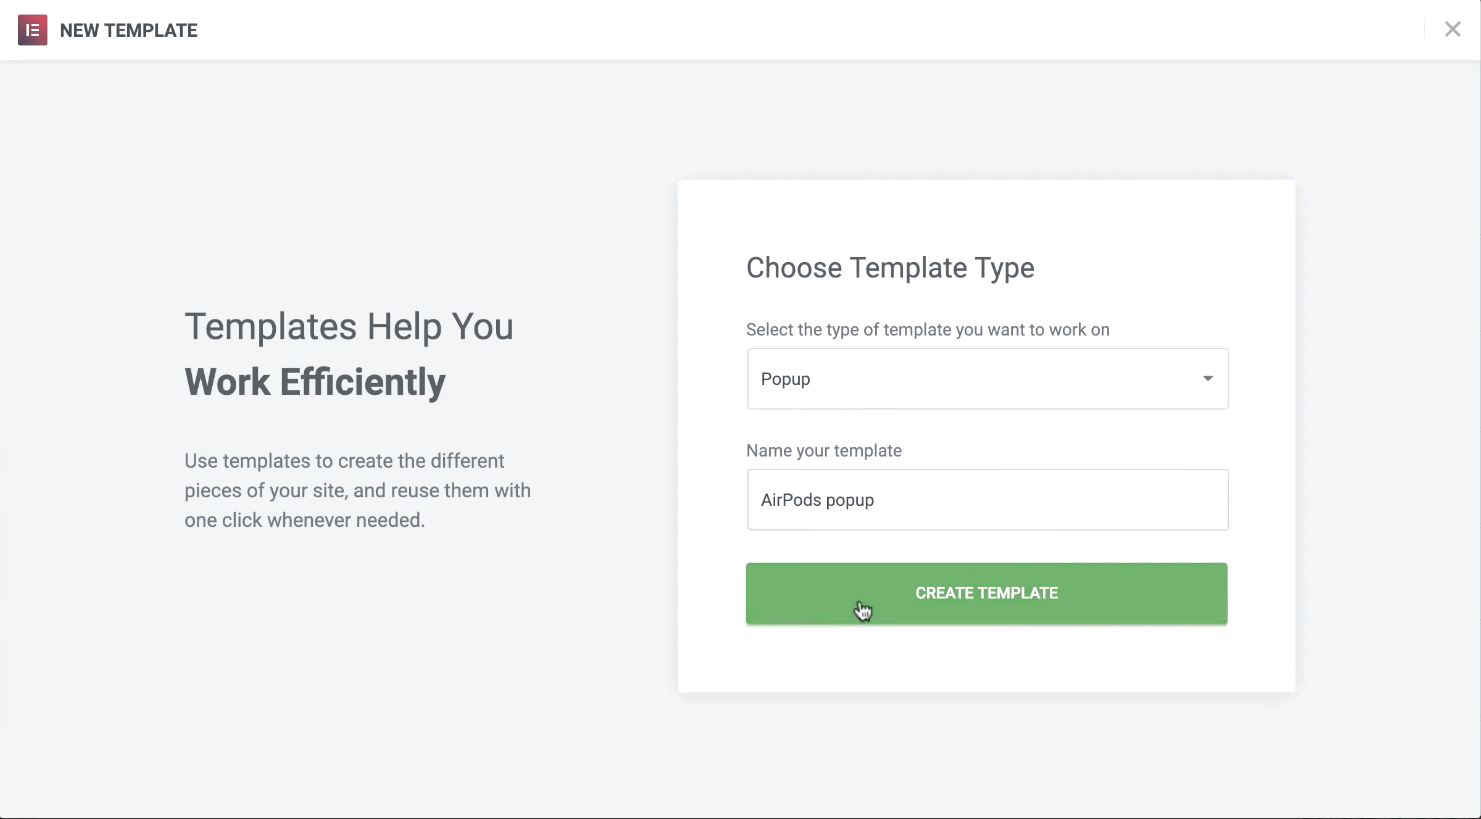Click the Choose Template Type heading
The height and width of the screenshot is (819, 1481).
point(890,268)
